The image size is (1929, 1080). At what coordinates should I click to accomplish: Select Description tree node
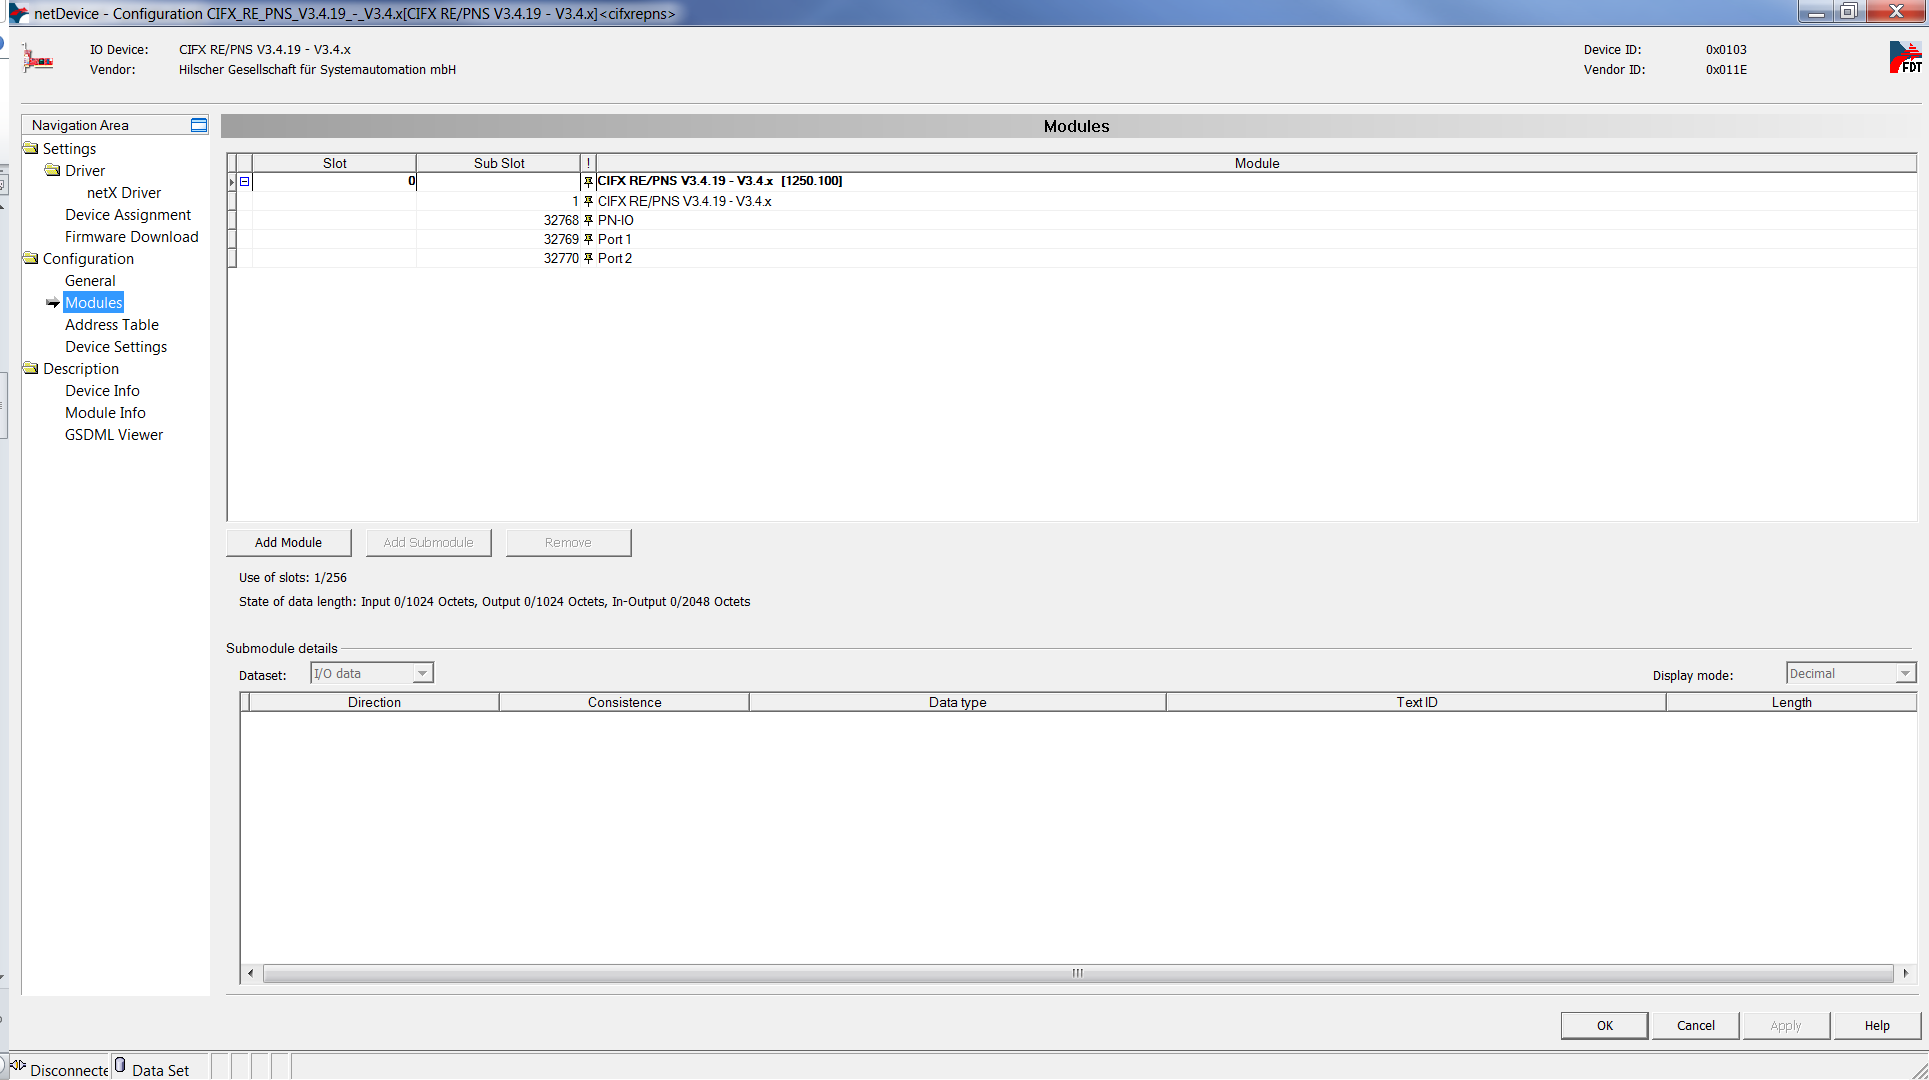click(x=81, y=368)
